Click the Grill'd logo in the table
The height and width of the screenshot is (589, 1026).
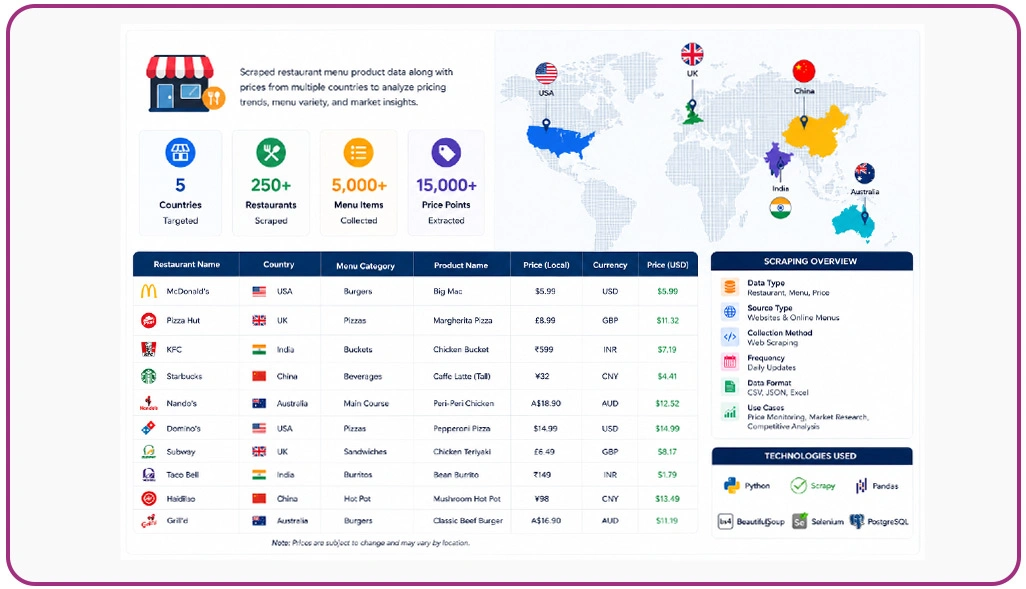149,521
